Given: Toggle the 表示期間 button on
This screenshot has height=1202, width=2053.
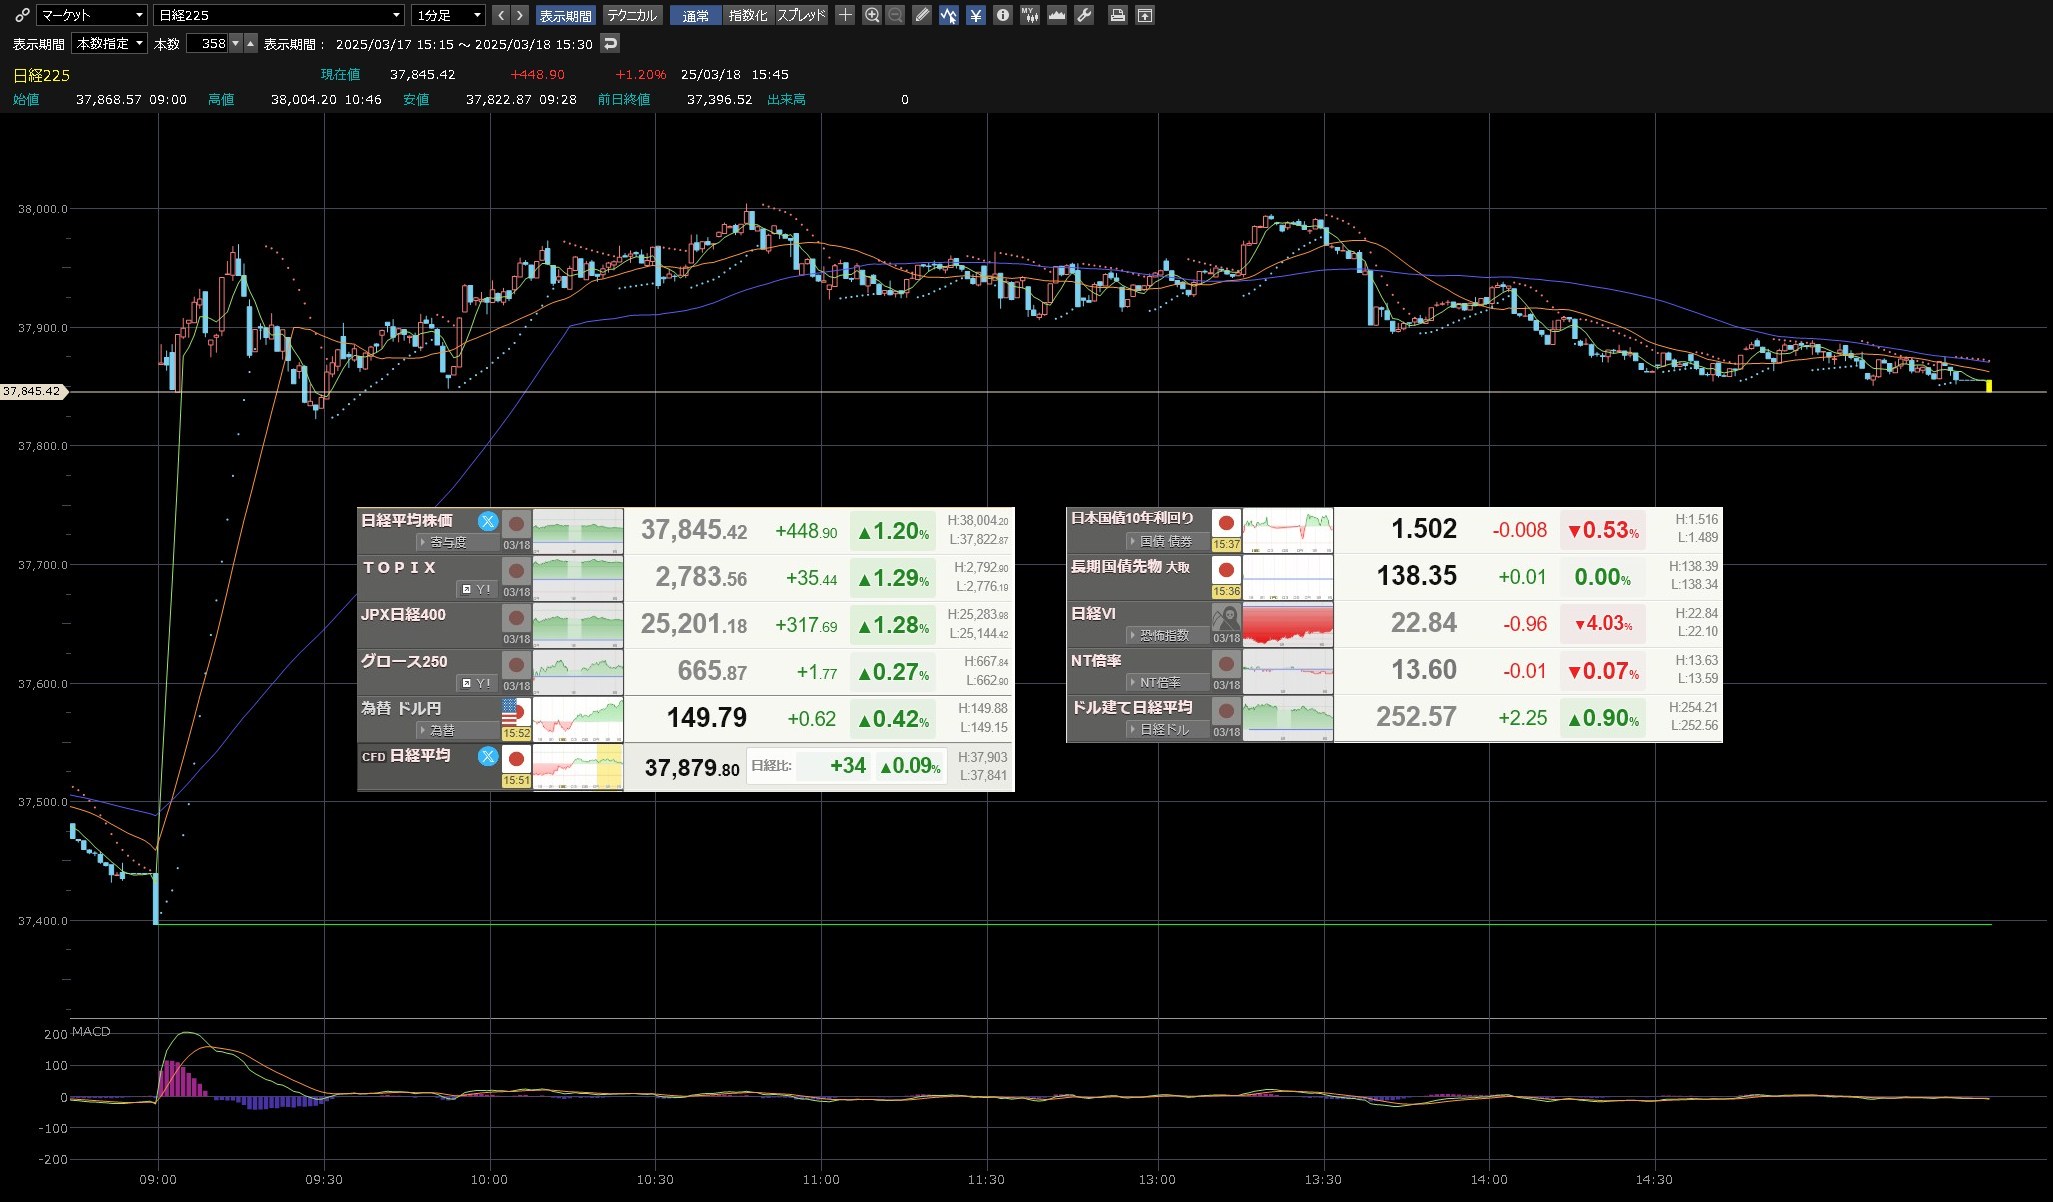Looking at the screenshot, I should click(566, 15).
